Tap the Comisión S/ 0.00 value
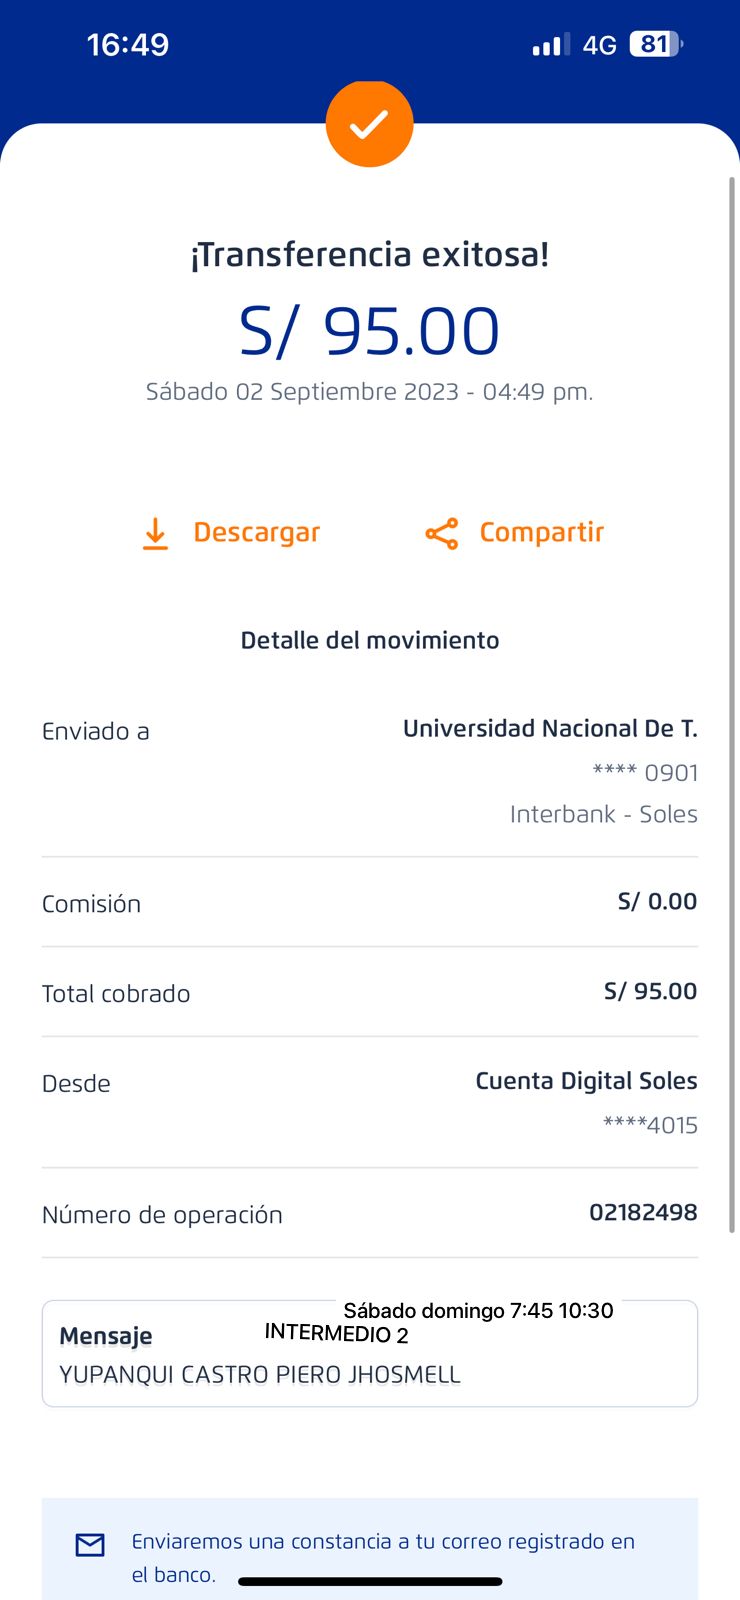The height and width of the screenshot is (1600, 740). click(x=657, y=902)
